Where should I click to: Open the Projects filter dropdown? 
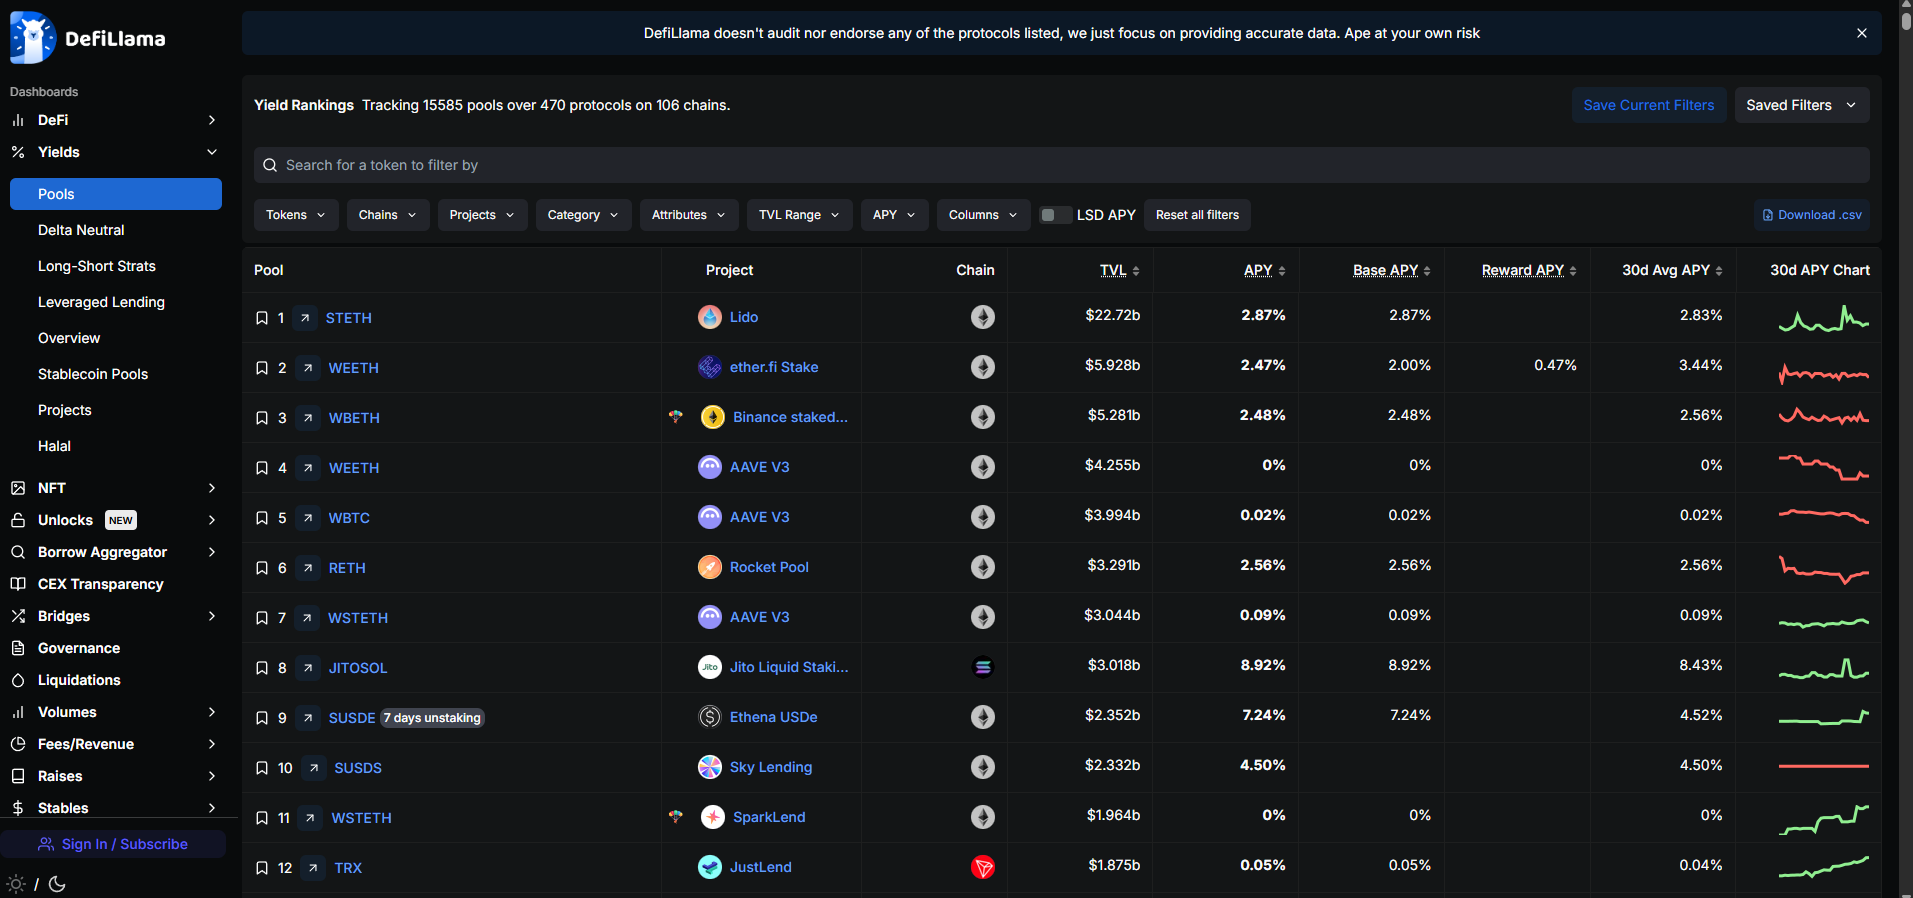(x=482, y=215)
